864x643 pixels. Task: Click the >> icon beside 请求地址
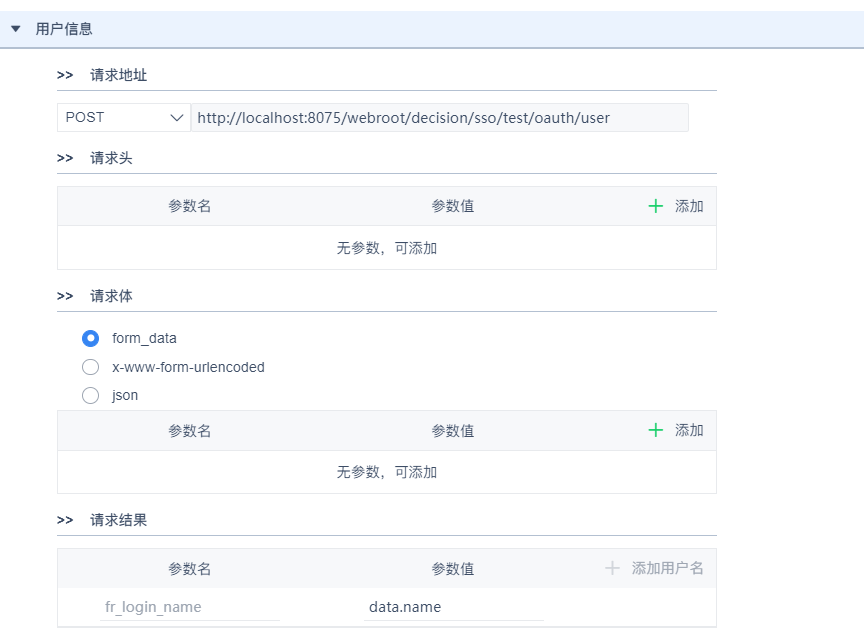point(65,75)
